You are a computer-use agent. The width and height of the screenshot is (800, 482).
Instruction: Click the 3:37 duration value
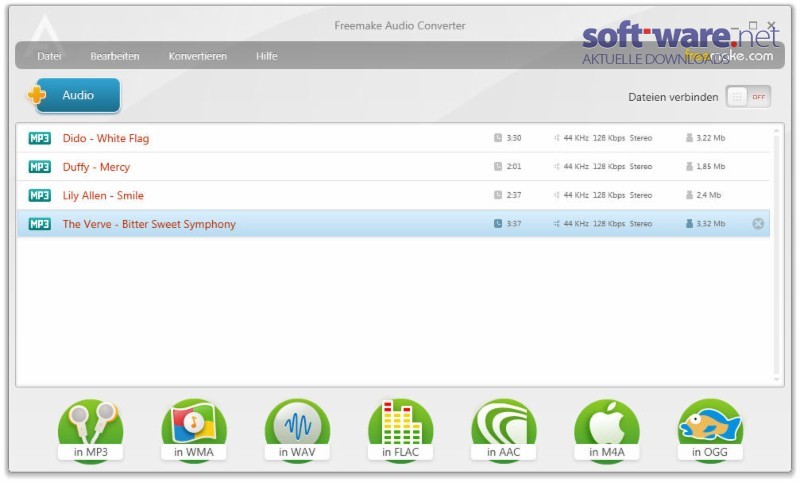(514, 223)
